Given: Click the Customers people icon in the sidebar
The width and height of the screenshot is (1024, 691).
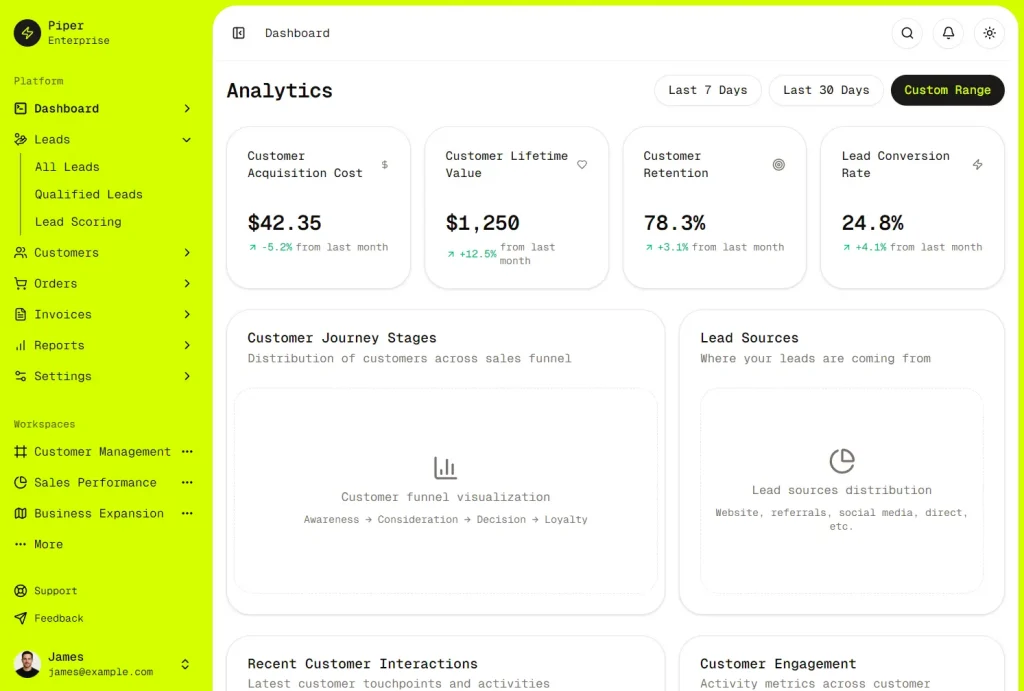Looking at the screenshot, I should (20, 253).
